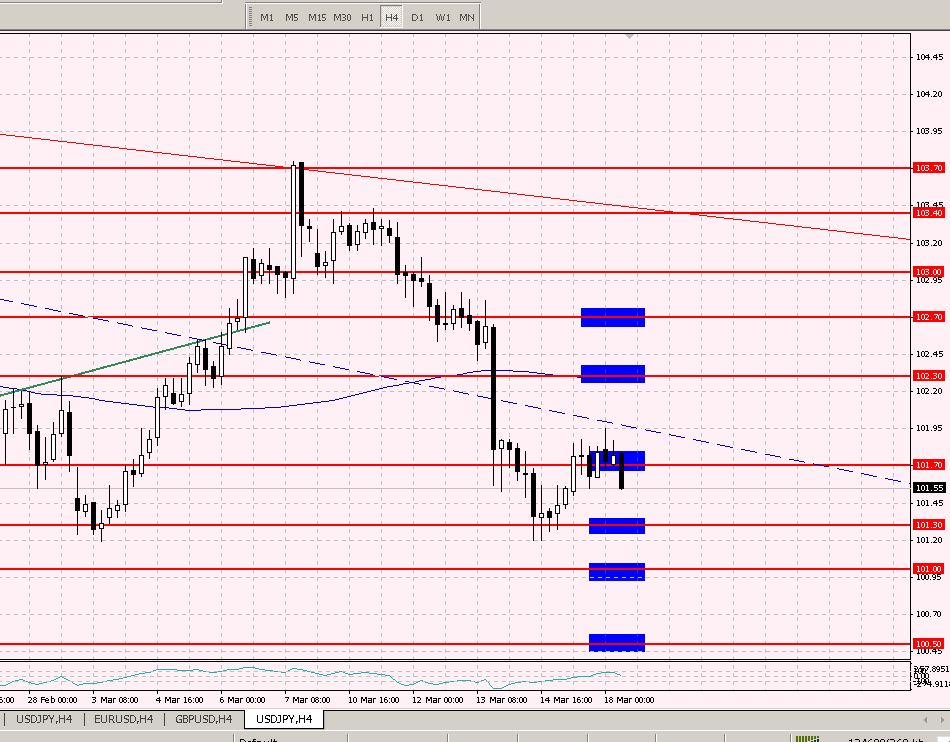This screenshot has height=742, width=950.
Task: Switch to the inactive USDJPY,H4 chart tab
Action: 44,719
